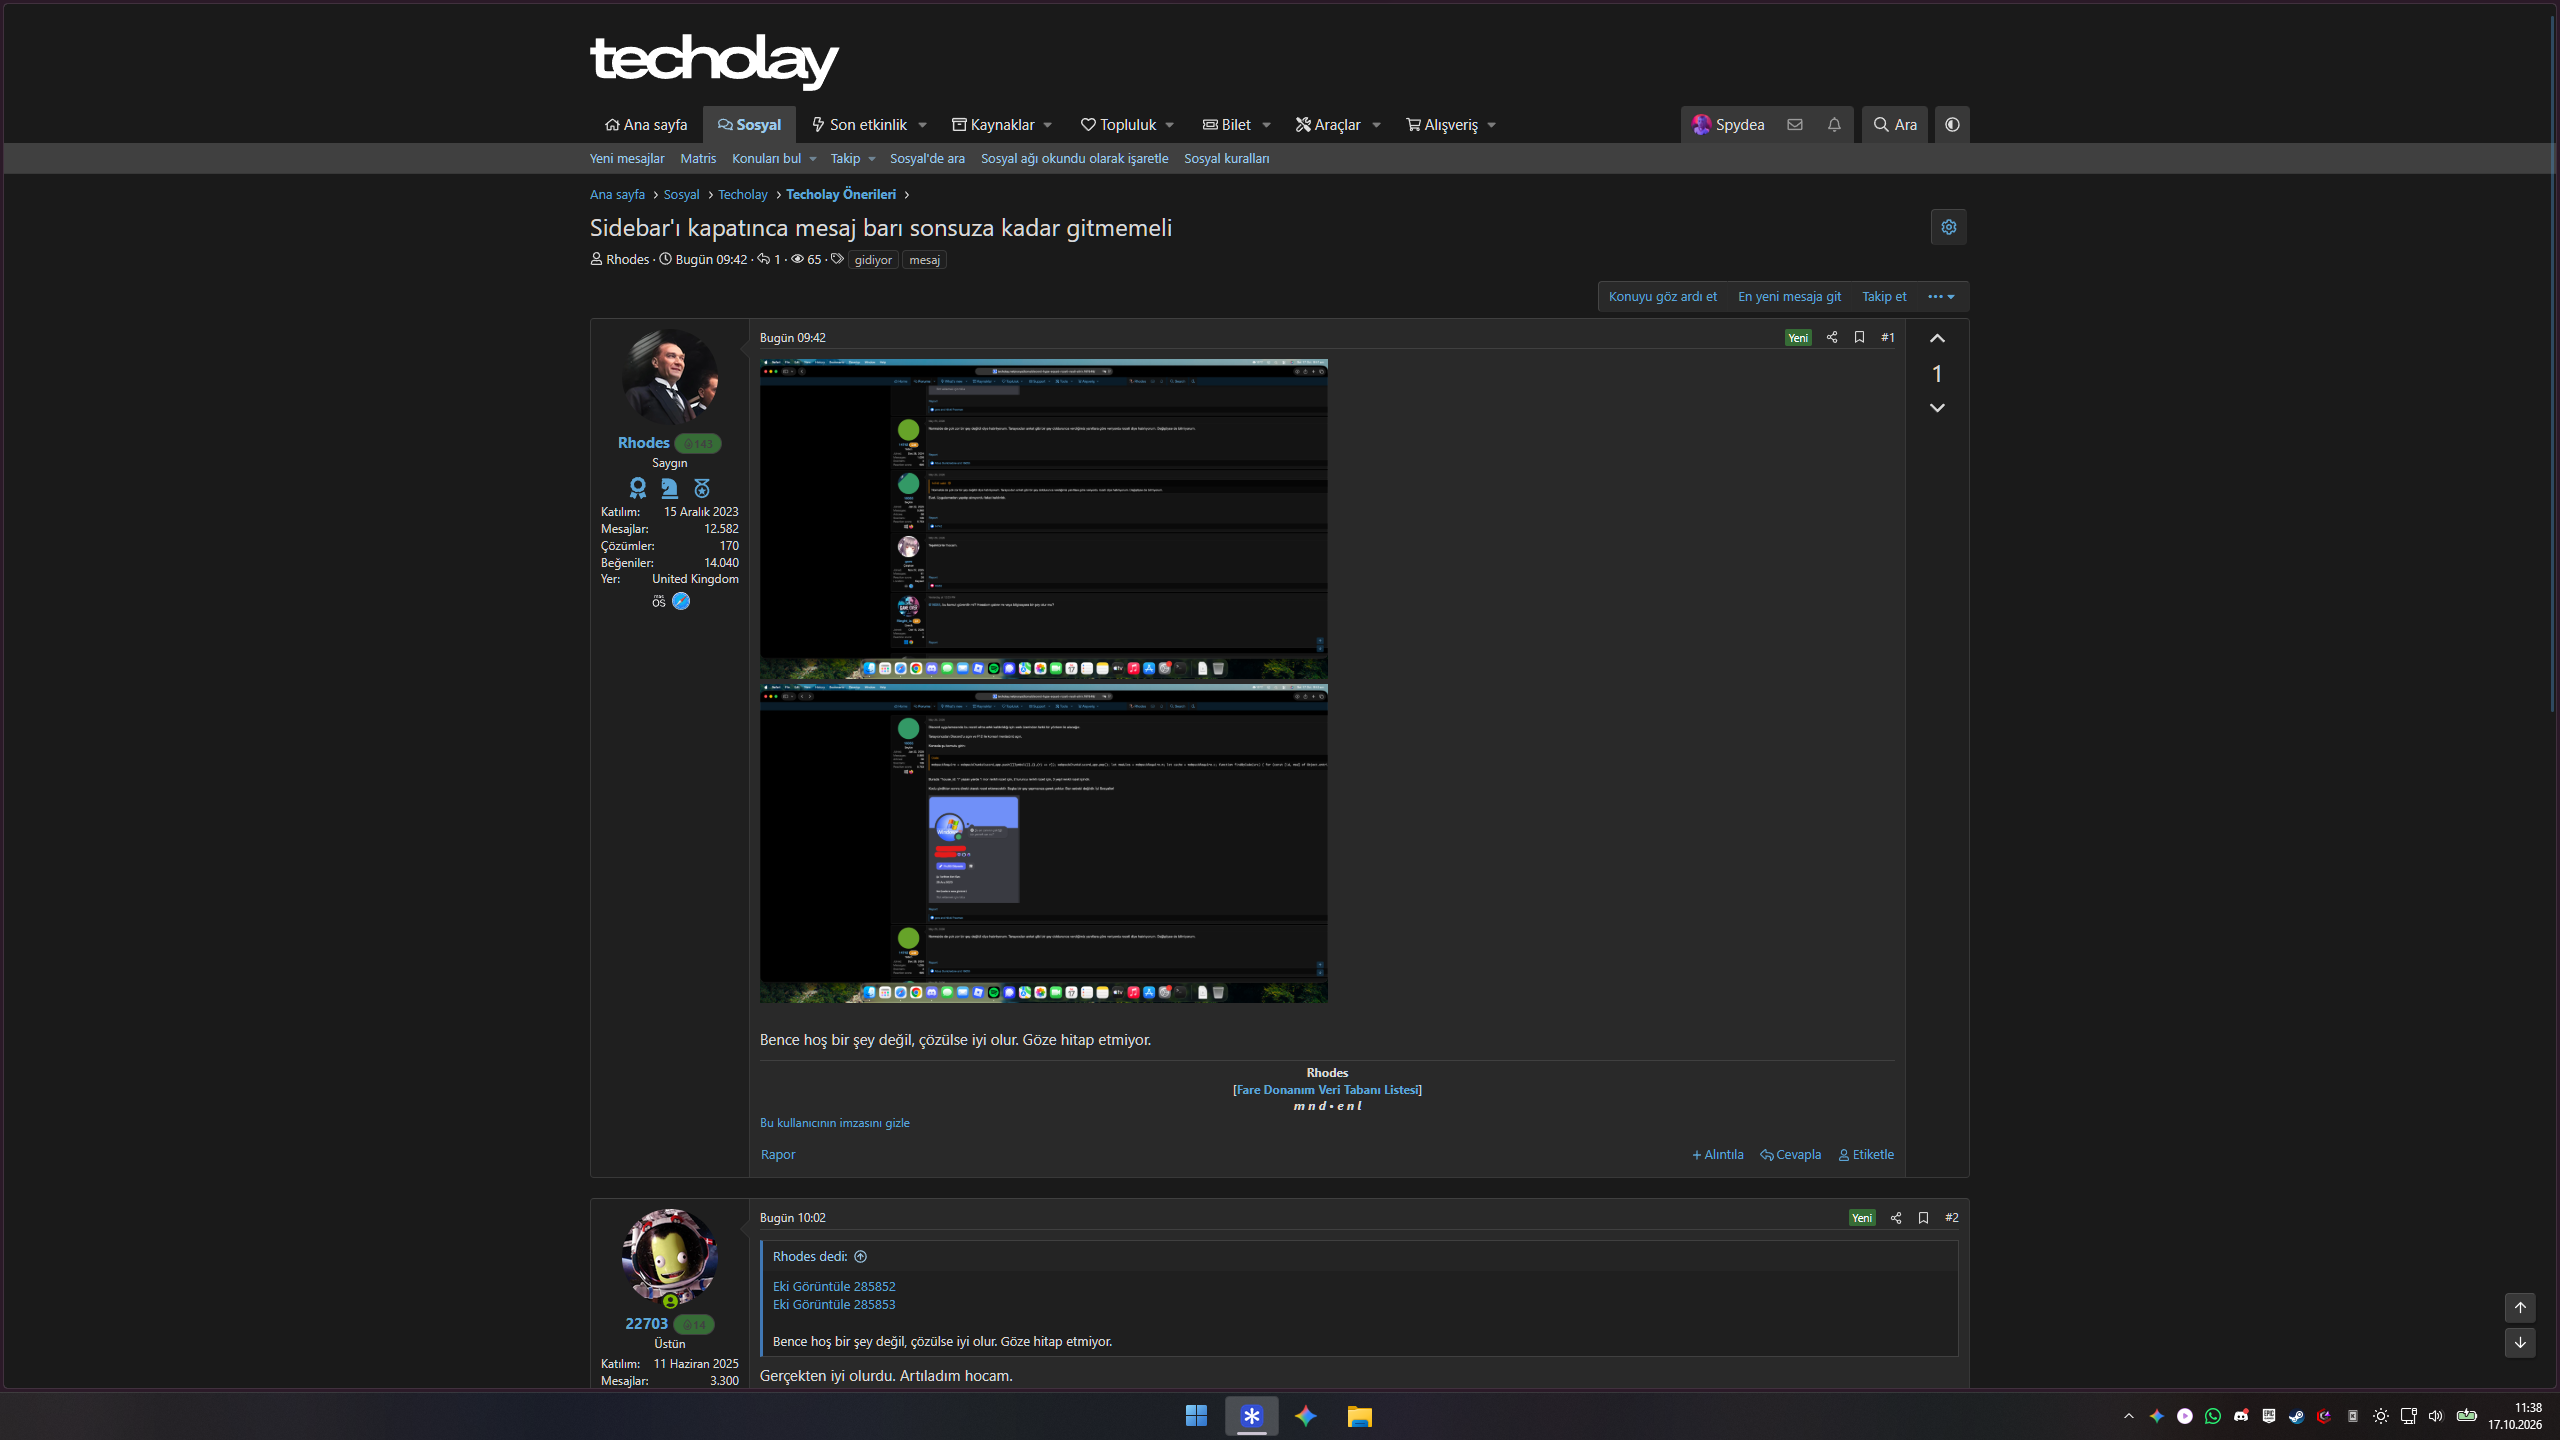The width and height of the screenshot is (2560, 1440).
Task: Share post #2 via share icon
Action: pyautogui.click(x=1896, y=1218)
